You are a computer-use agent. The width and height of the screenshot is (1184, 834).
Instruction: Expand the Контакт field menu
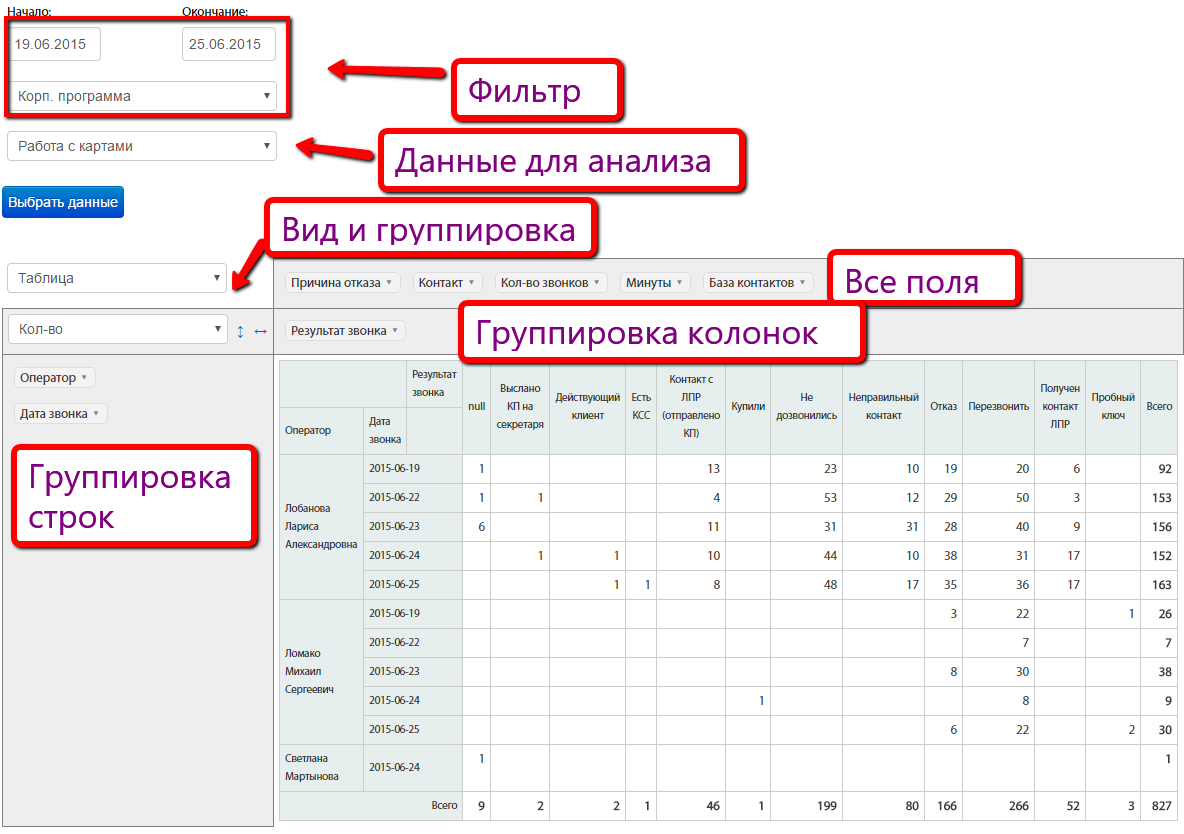pos(447,282)
